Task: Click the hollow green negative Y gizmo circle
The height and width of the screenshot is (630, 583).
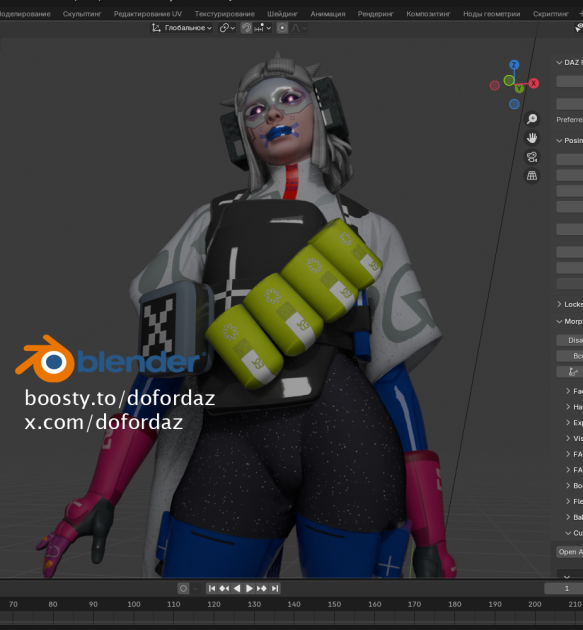Action: coord(509,80)
